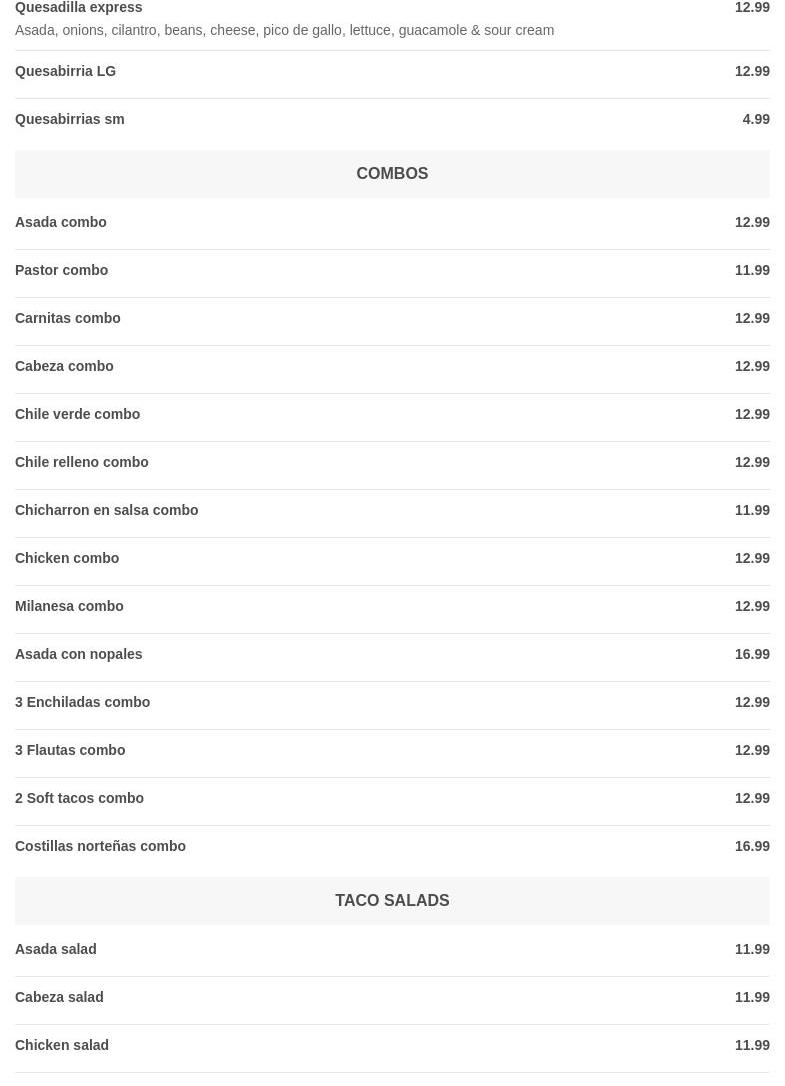The height and width of the screenshot is (1086, 785).
Task: Click on Chile relleno combo
Action: coord(82,462)
